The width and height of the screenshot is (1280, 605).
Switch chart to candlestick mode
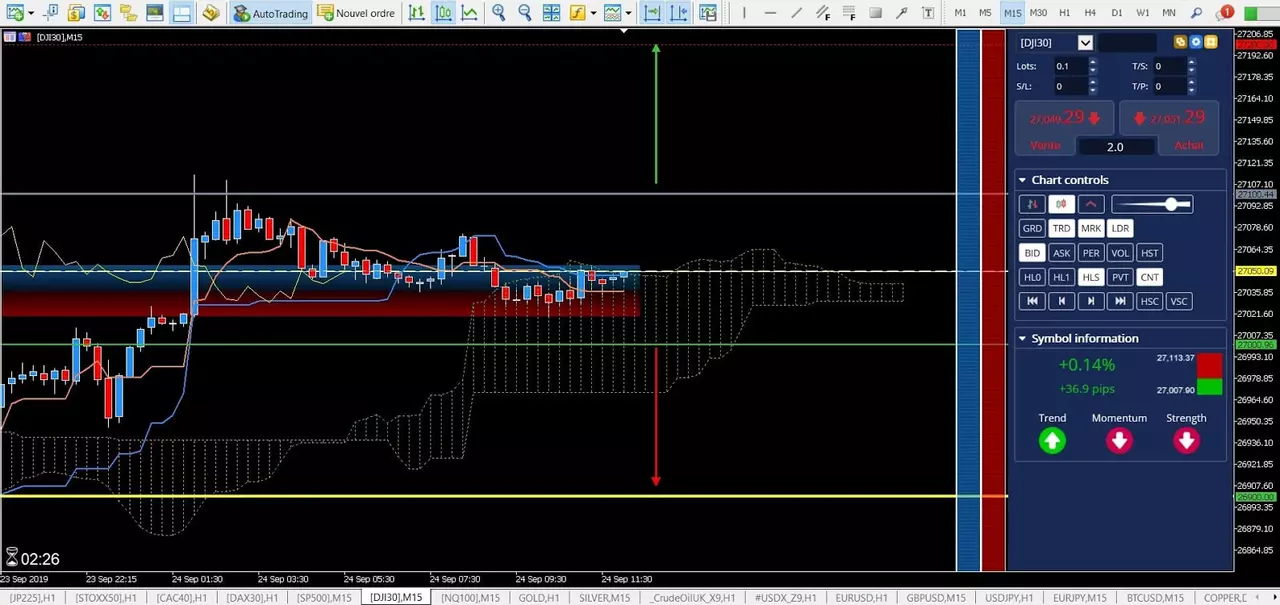pos(443,13)
